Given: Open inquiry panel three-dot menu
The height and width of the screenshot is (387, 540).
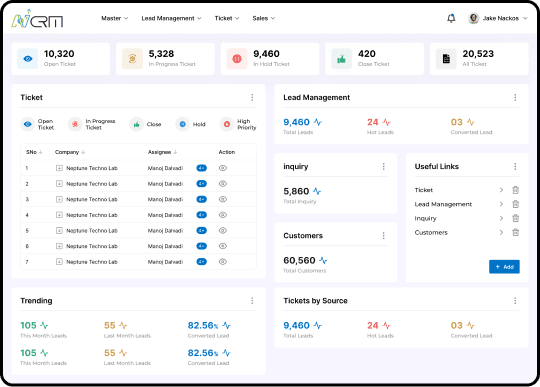Looking at the screenshot, I should [383, 167].
